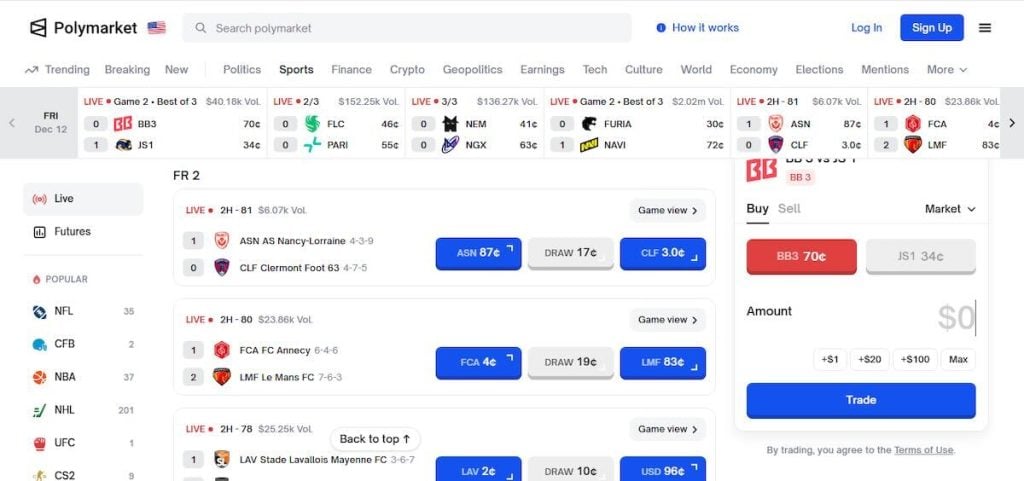The width and height of the screenshot is (1024, 481).
Task: Show previous games in the ticker
Action: tap(11, 123)
